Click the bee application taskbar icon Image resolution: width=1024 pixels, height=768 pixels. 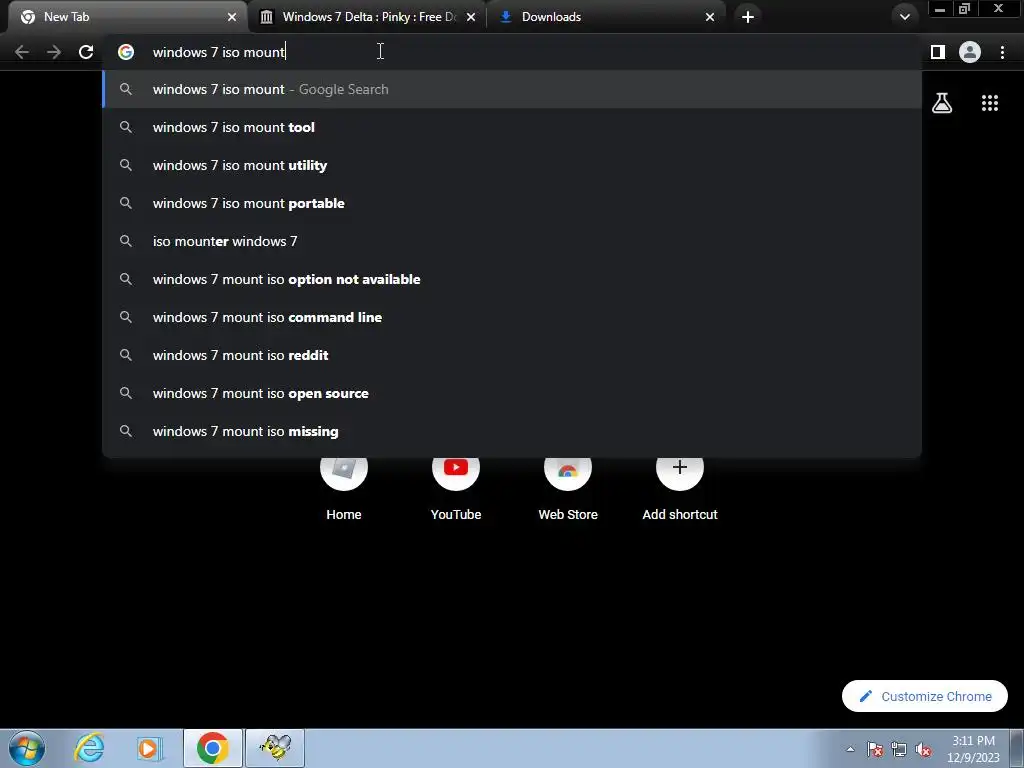pos(275,748)
